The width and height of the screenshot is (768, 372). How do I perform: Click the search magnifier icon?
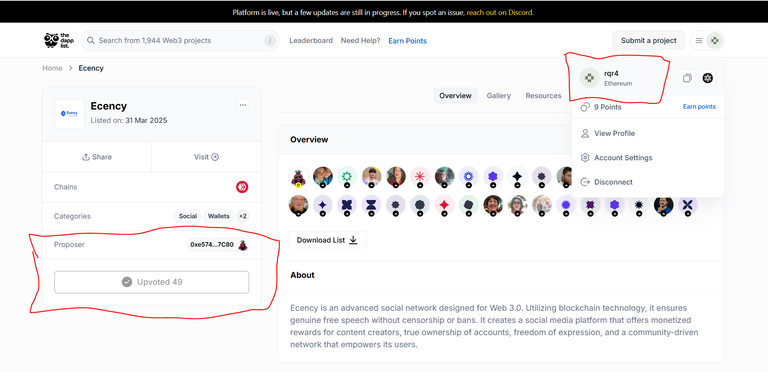91,41
